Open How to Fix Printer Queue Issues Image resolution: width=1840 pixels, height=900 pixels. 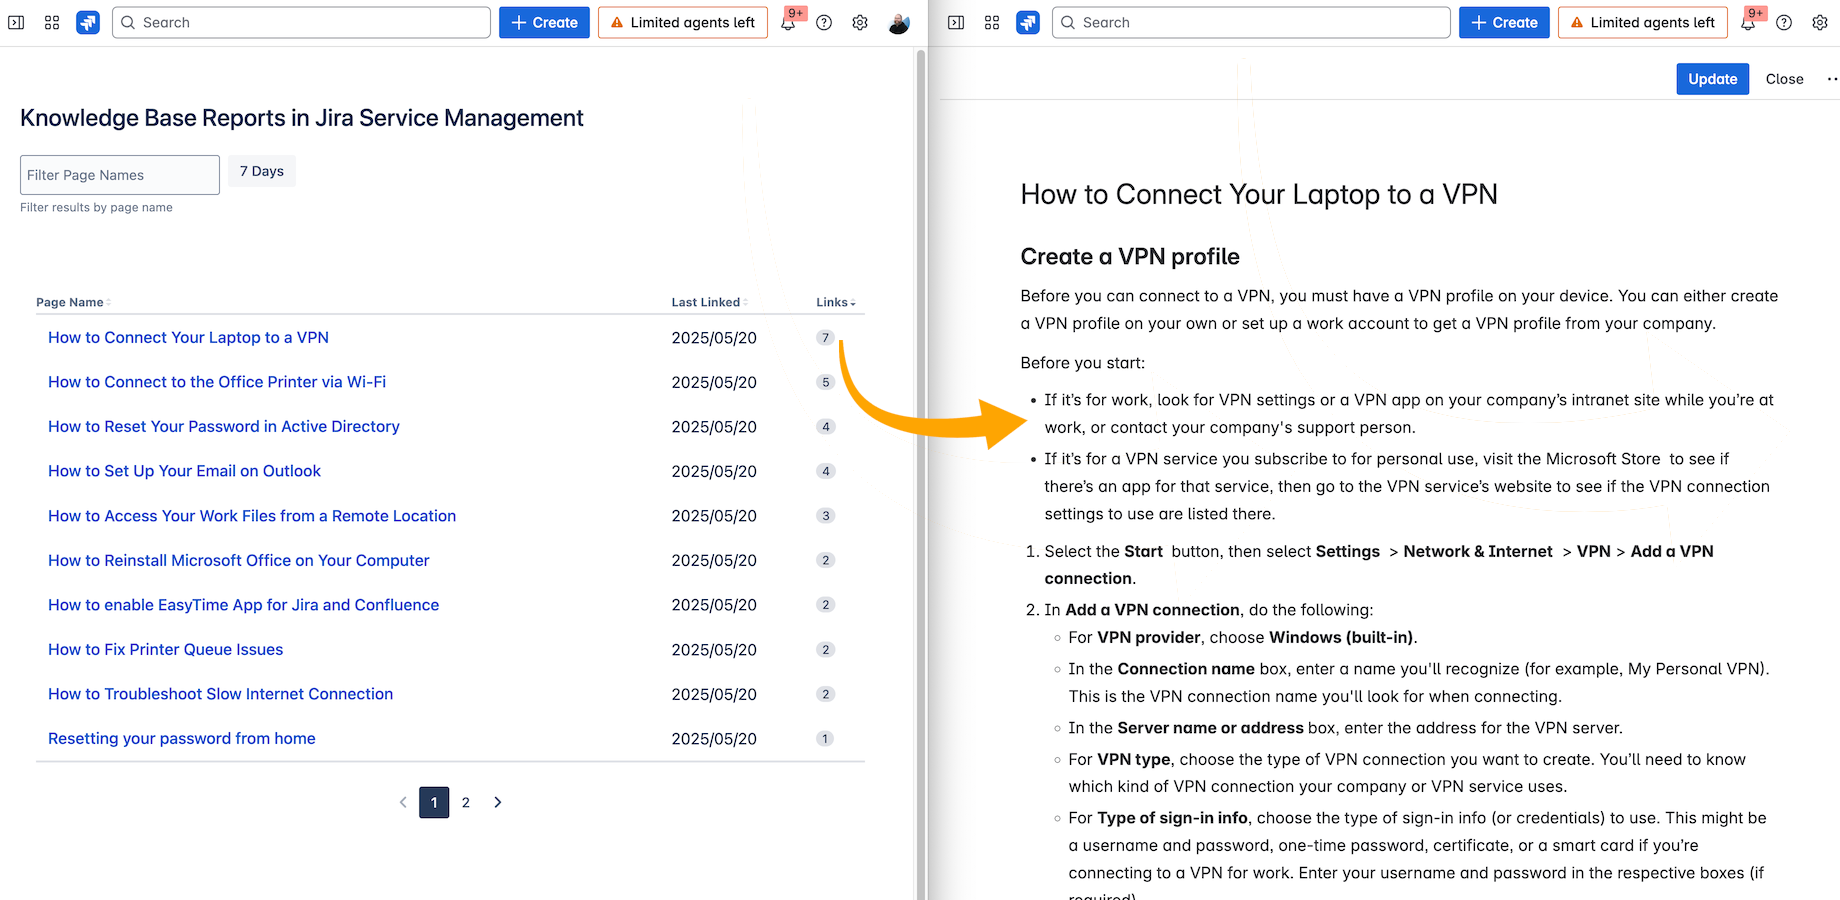(x=165, y=649)
